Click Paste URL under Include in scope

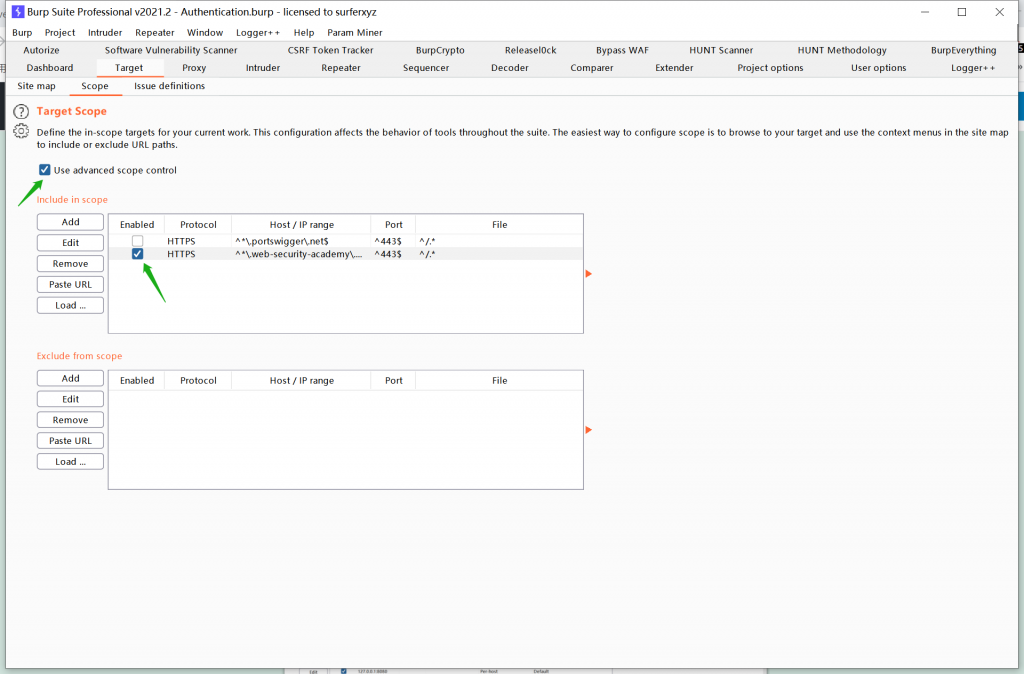coord(71,285)
